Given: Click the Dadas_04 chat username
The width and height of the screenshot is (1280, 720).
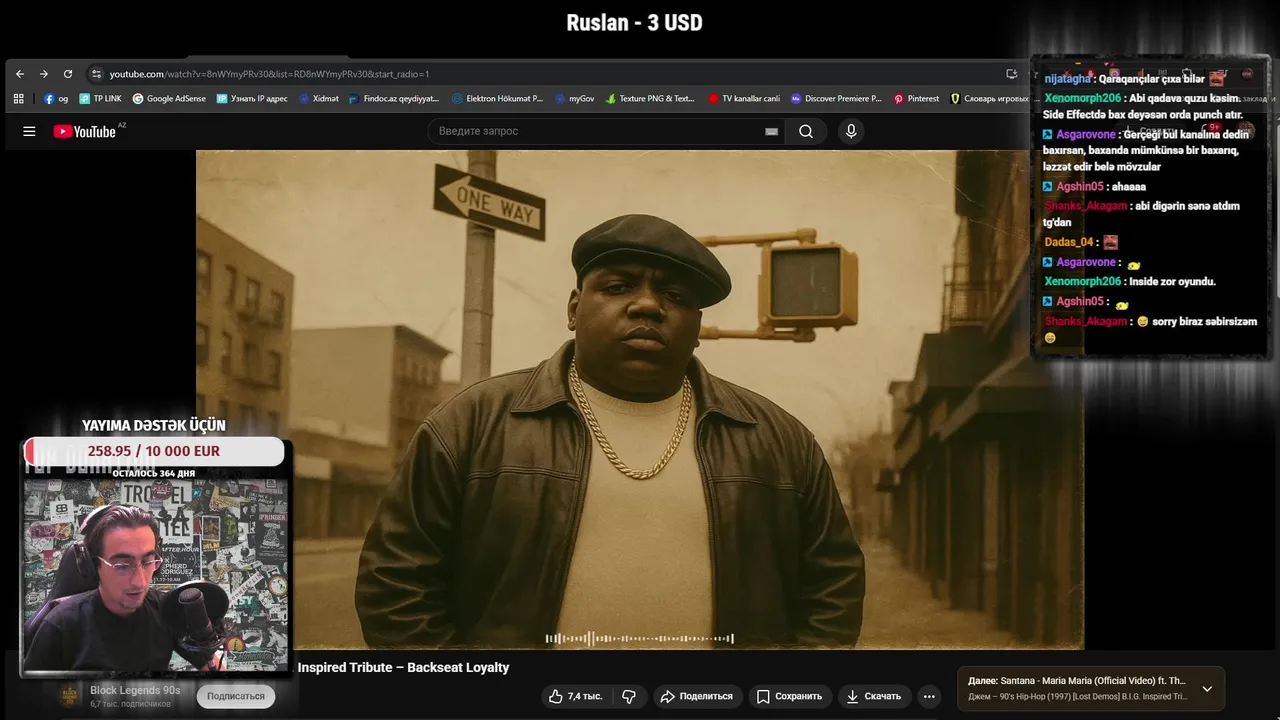Looking at the screenshot, I should pyautogui.click(x=1068, y=242).
